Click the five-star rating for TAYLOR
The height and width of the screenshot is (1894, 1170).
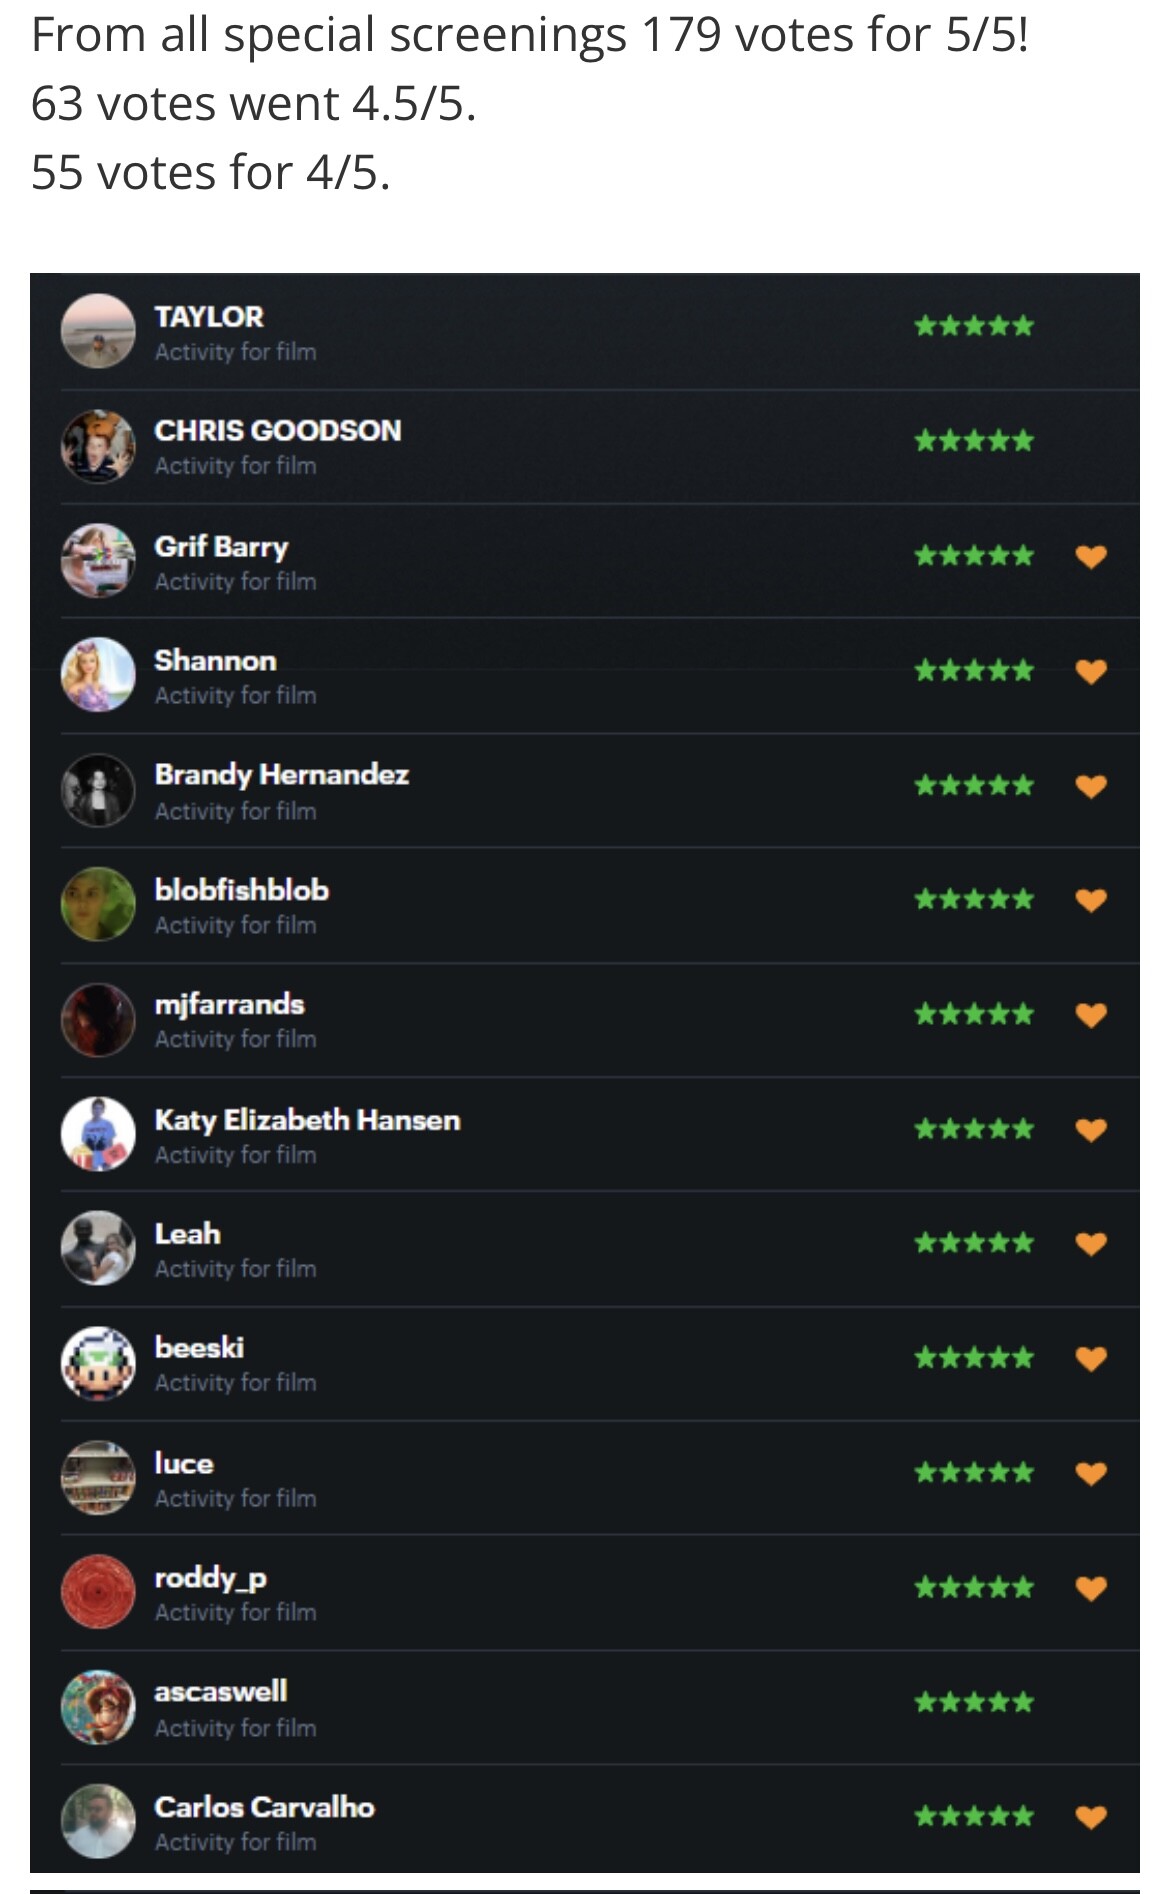point(974,326)
